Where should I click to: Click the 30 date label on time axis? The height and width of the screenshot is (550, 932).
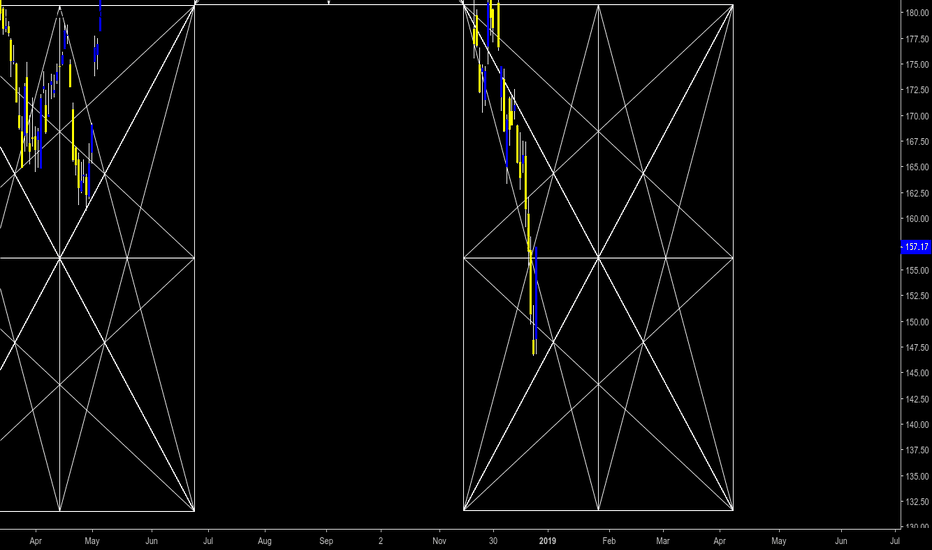(x=493, y=541)
